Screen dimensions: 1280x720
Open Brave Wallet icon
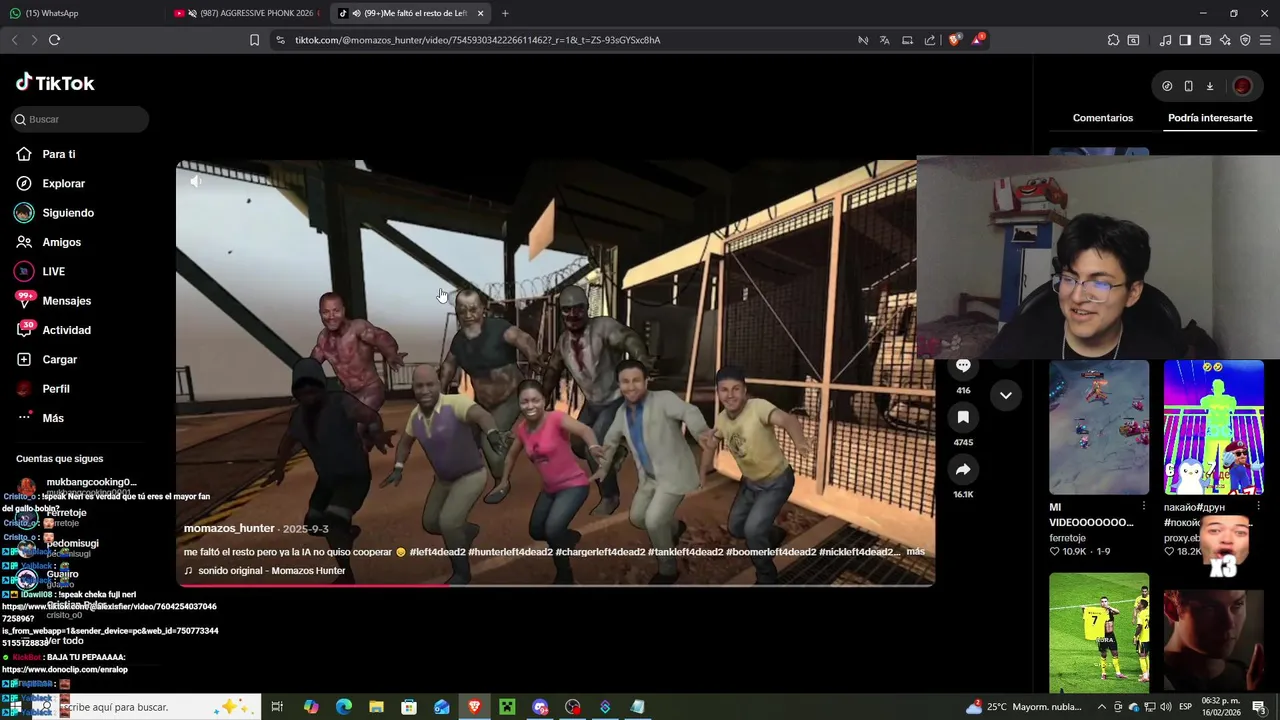click(1205, 40)
